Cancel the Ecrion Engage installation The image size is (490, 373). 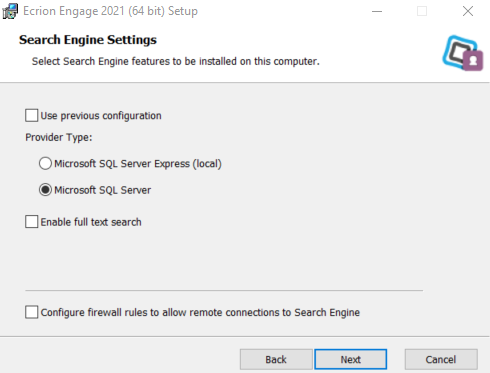tap(441, 359)
